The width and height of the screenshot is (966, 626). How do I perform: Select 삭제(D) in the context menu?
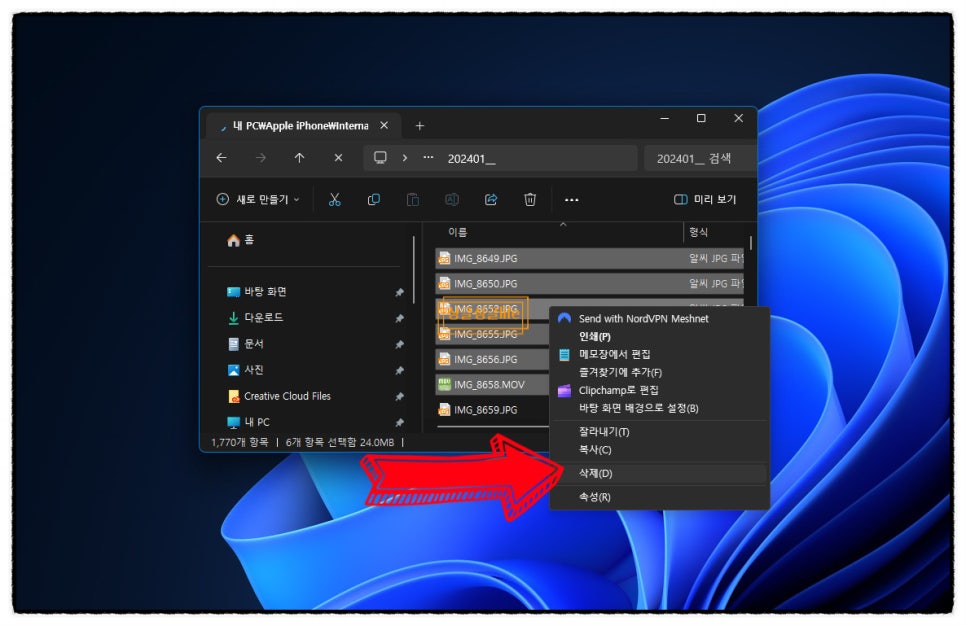[x=596, y=473]
